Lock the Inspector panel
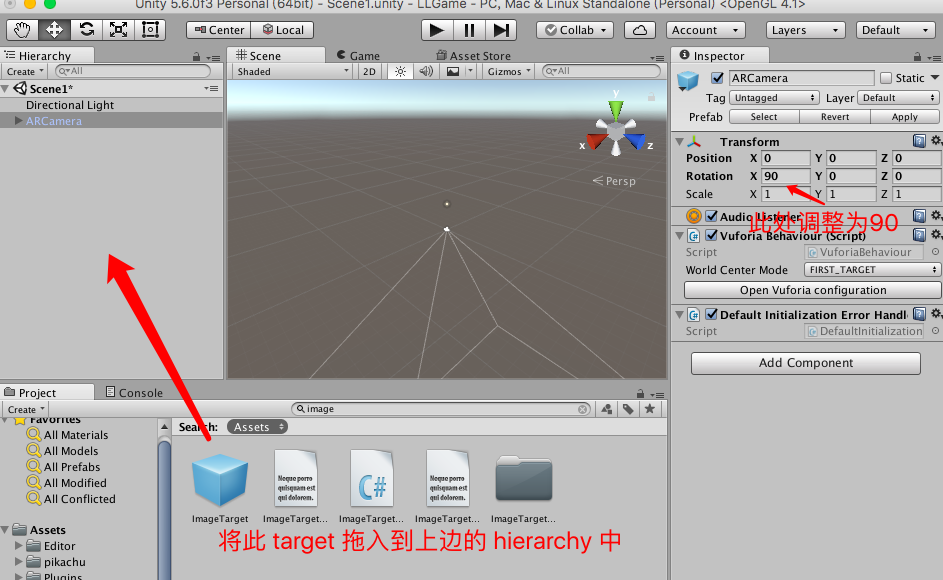 pos(917,57)
